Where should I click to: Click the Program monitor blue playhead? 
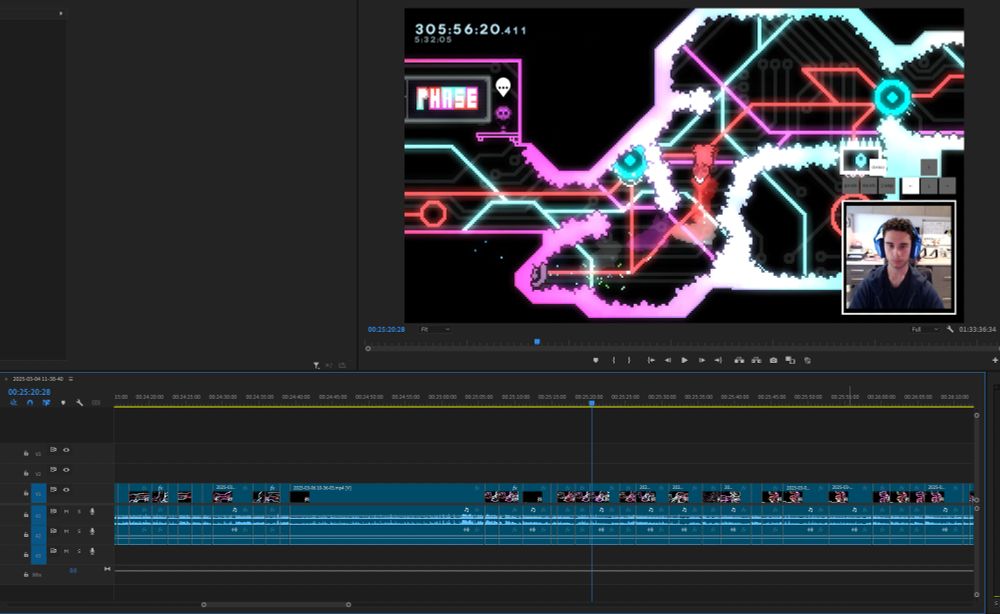pyautogui.click(x=537, y=342)
